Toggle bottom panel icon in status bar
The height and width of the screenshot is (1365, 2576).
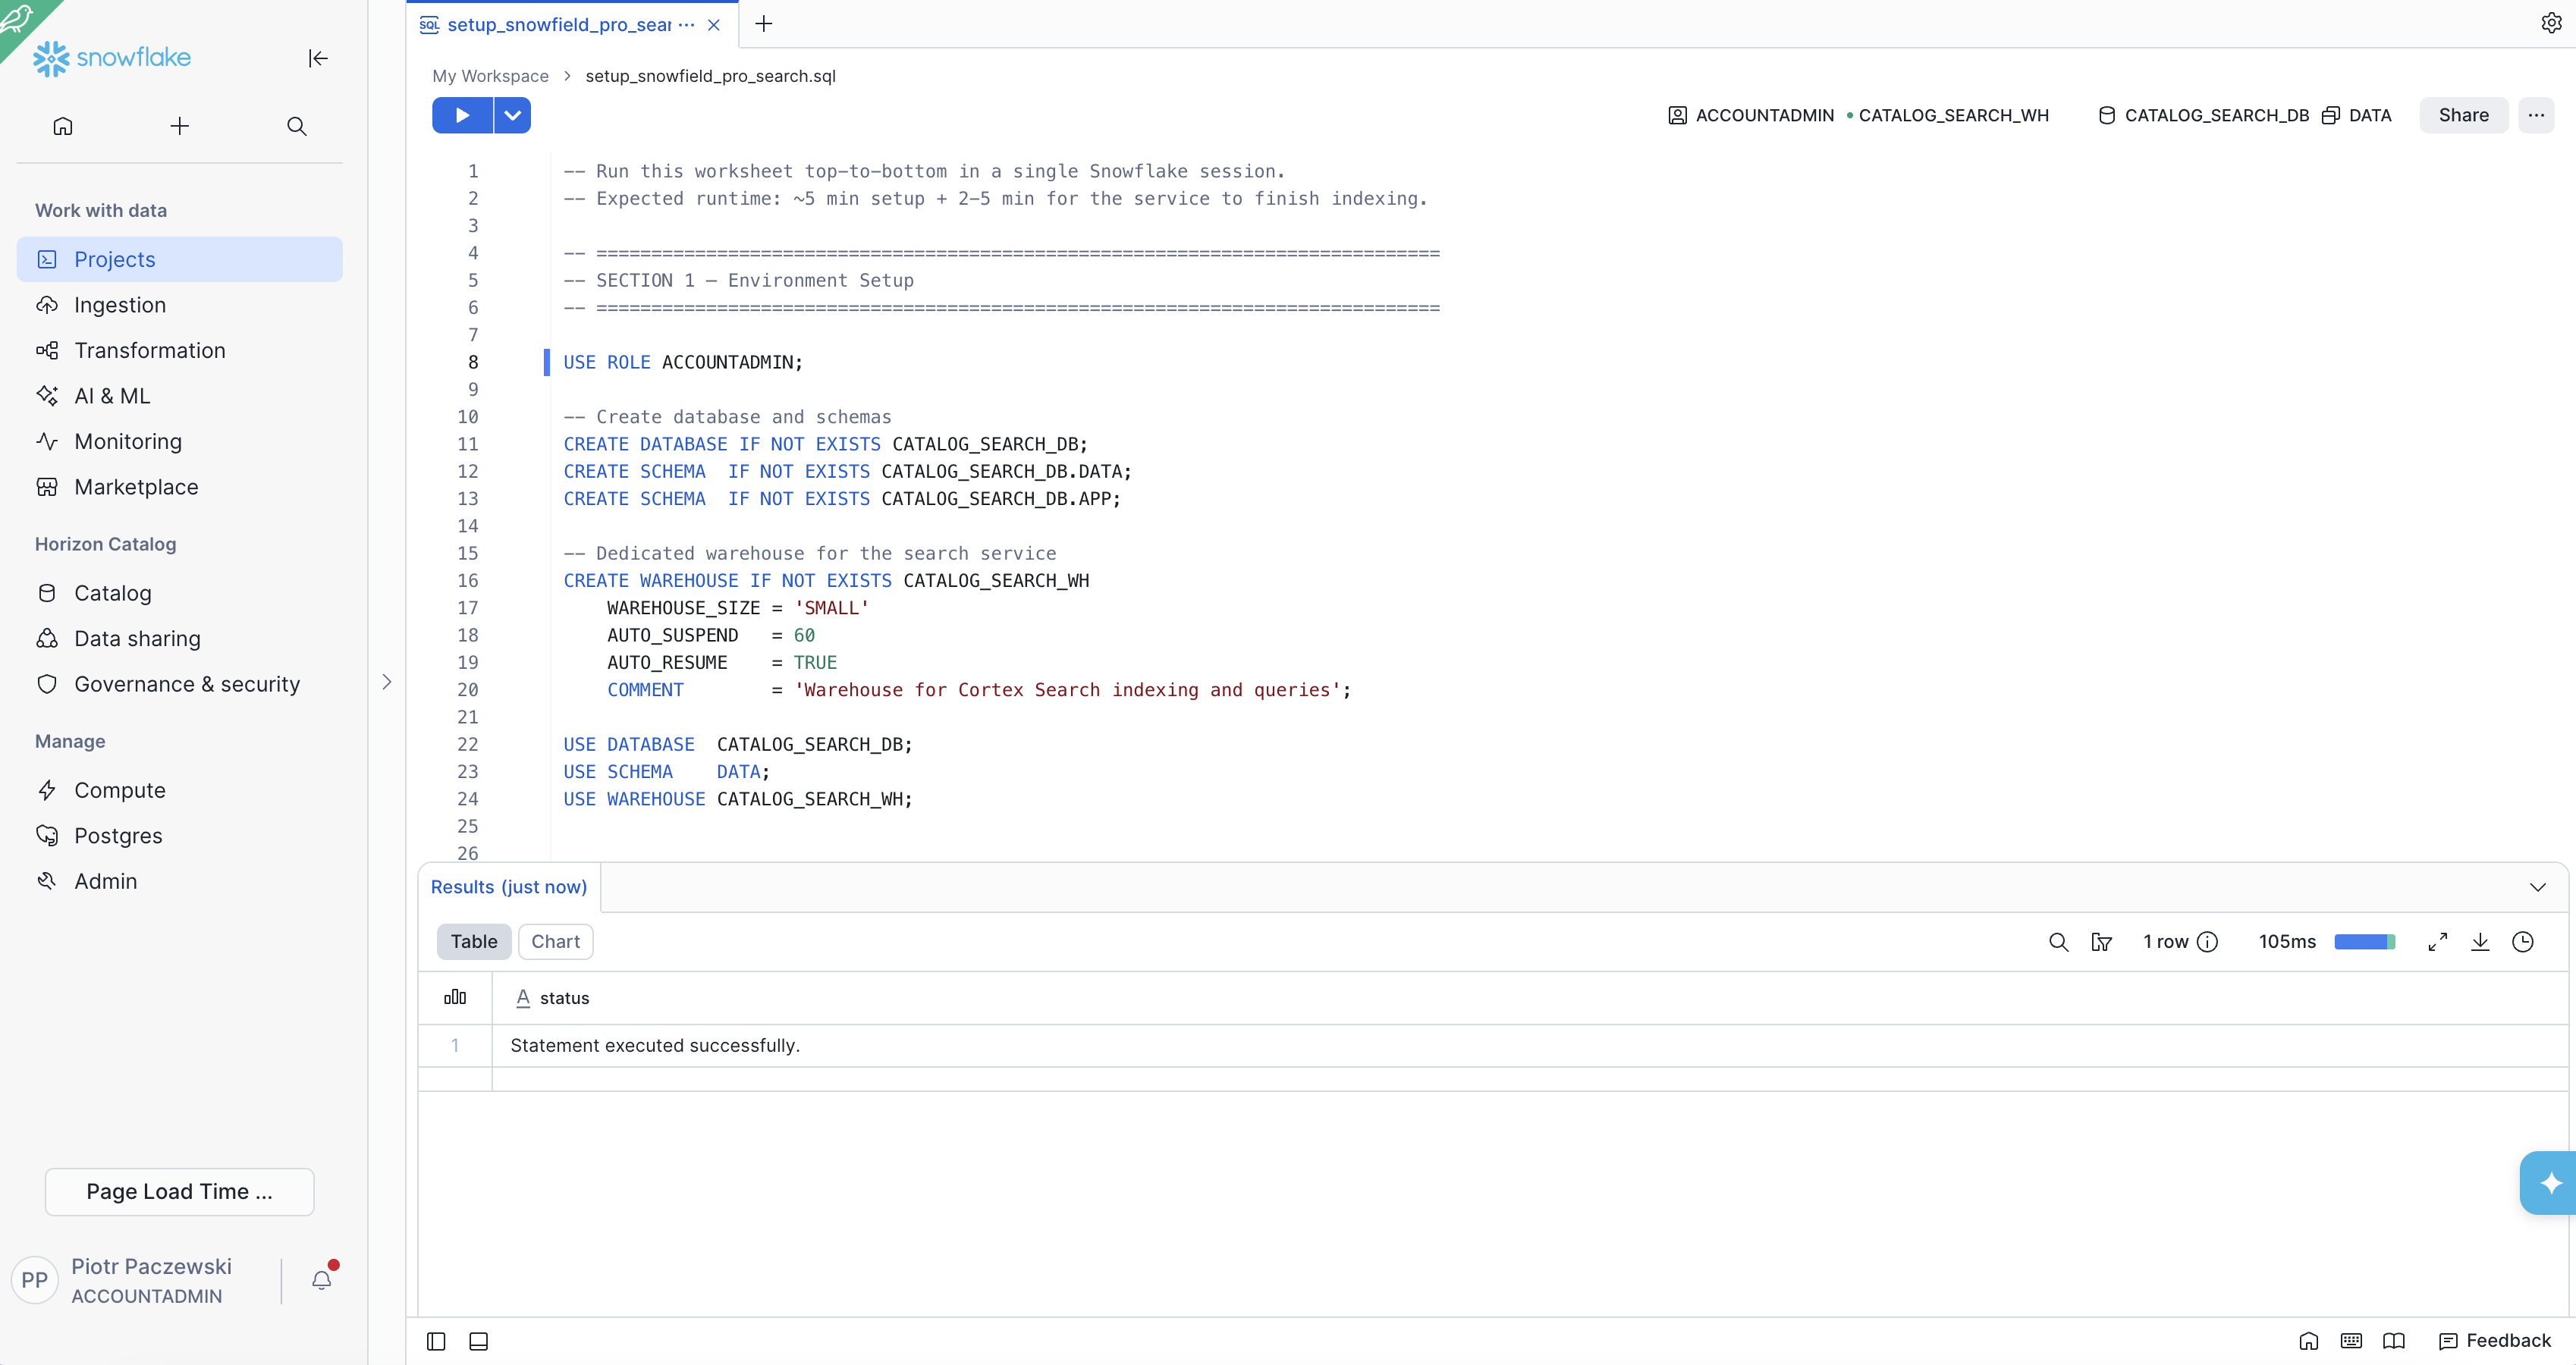click(479, 1341)
